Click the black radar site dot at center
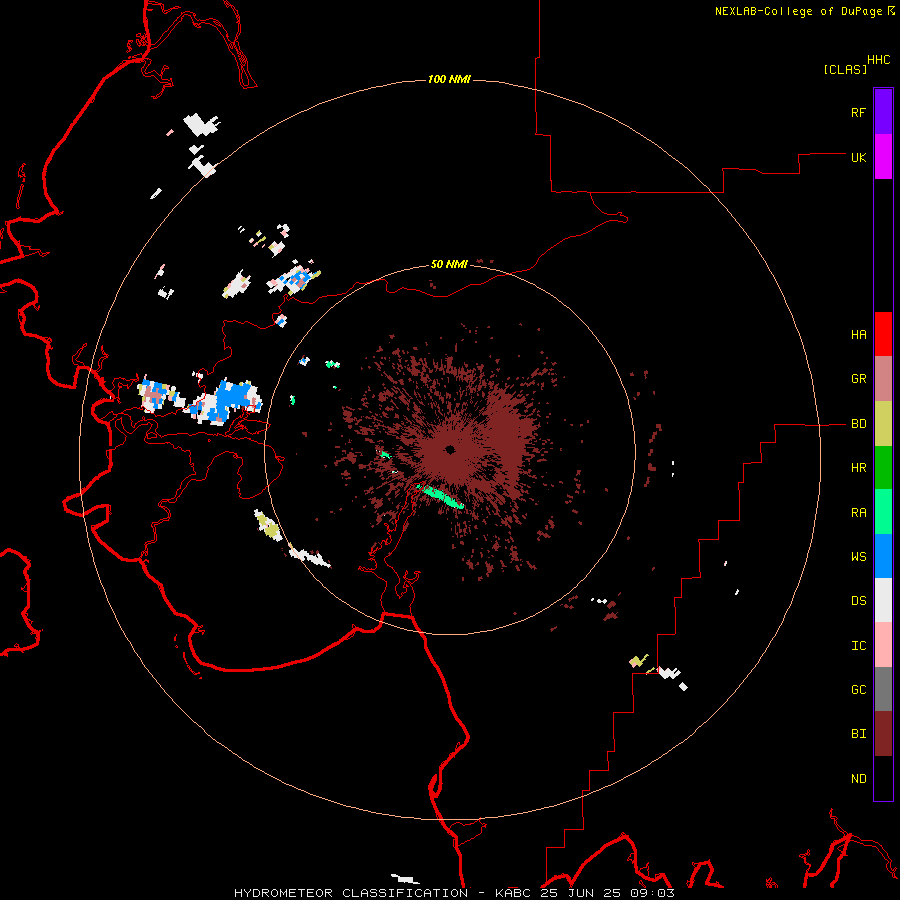Screen dimensions: 900x900 click(450, 450)
